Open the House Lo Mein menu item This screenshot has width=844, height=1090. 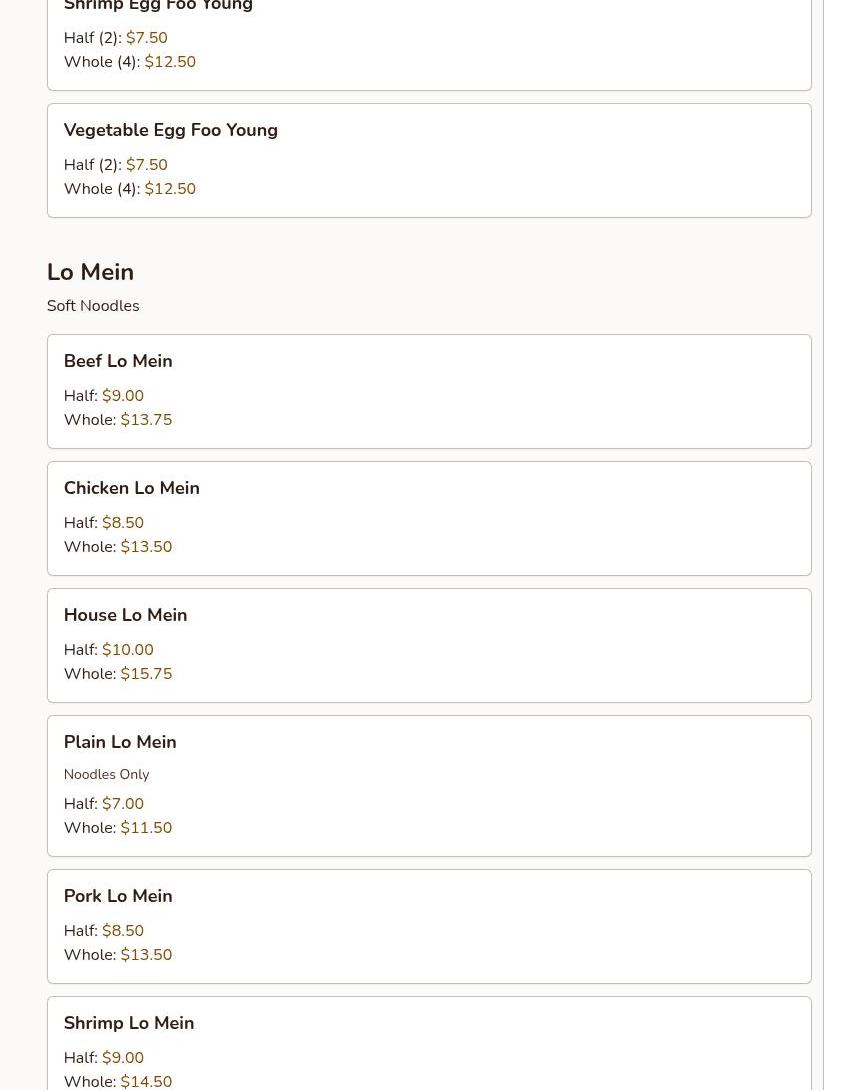pyautogui.click(x=125, y=615)
